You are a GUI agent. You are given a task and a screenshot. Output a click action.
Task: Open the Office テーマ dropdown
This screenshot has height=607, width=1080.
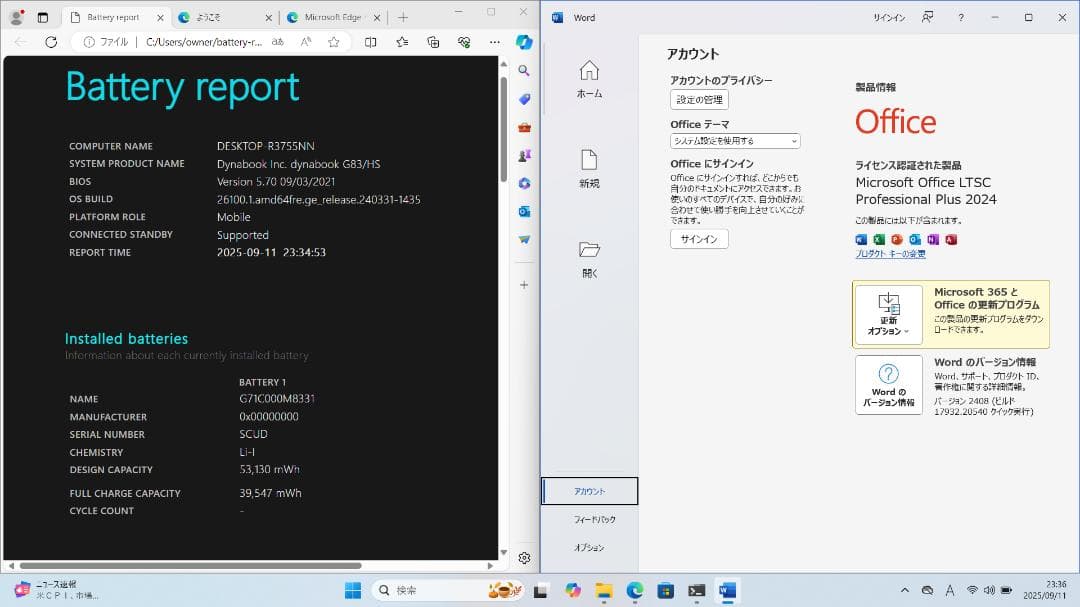coord(735,141)
